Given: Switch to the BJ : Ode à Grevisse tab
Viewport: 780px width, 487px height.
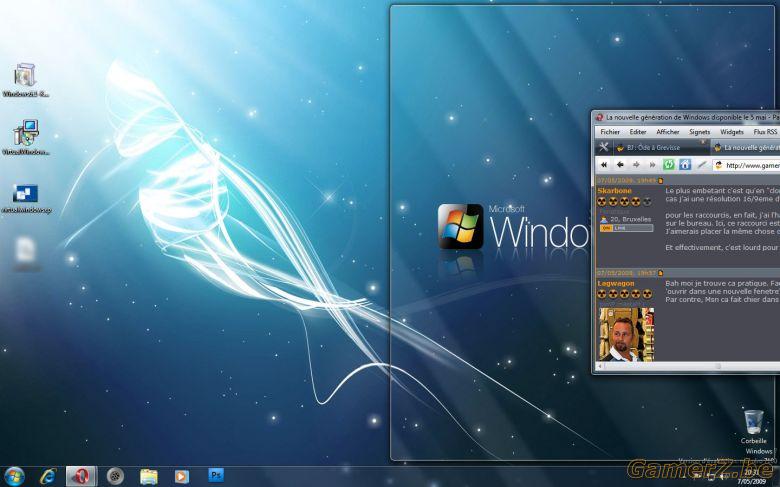Looking at the screenshot, I should 660,147.
